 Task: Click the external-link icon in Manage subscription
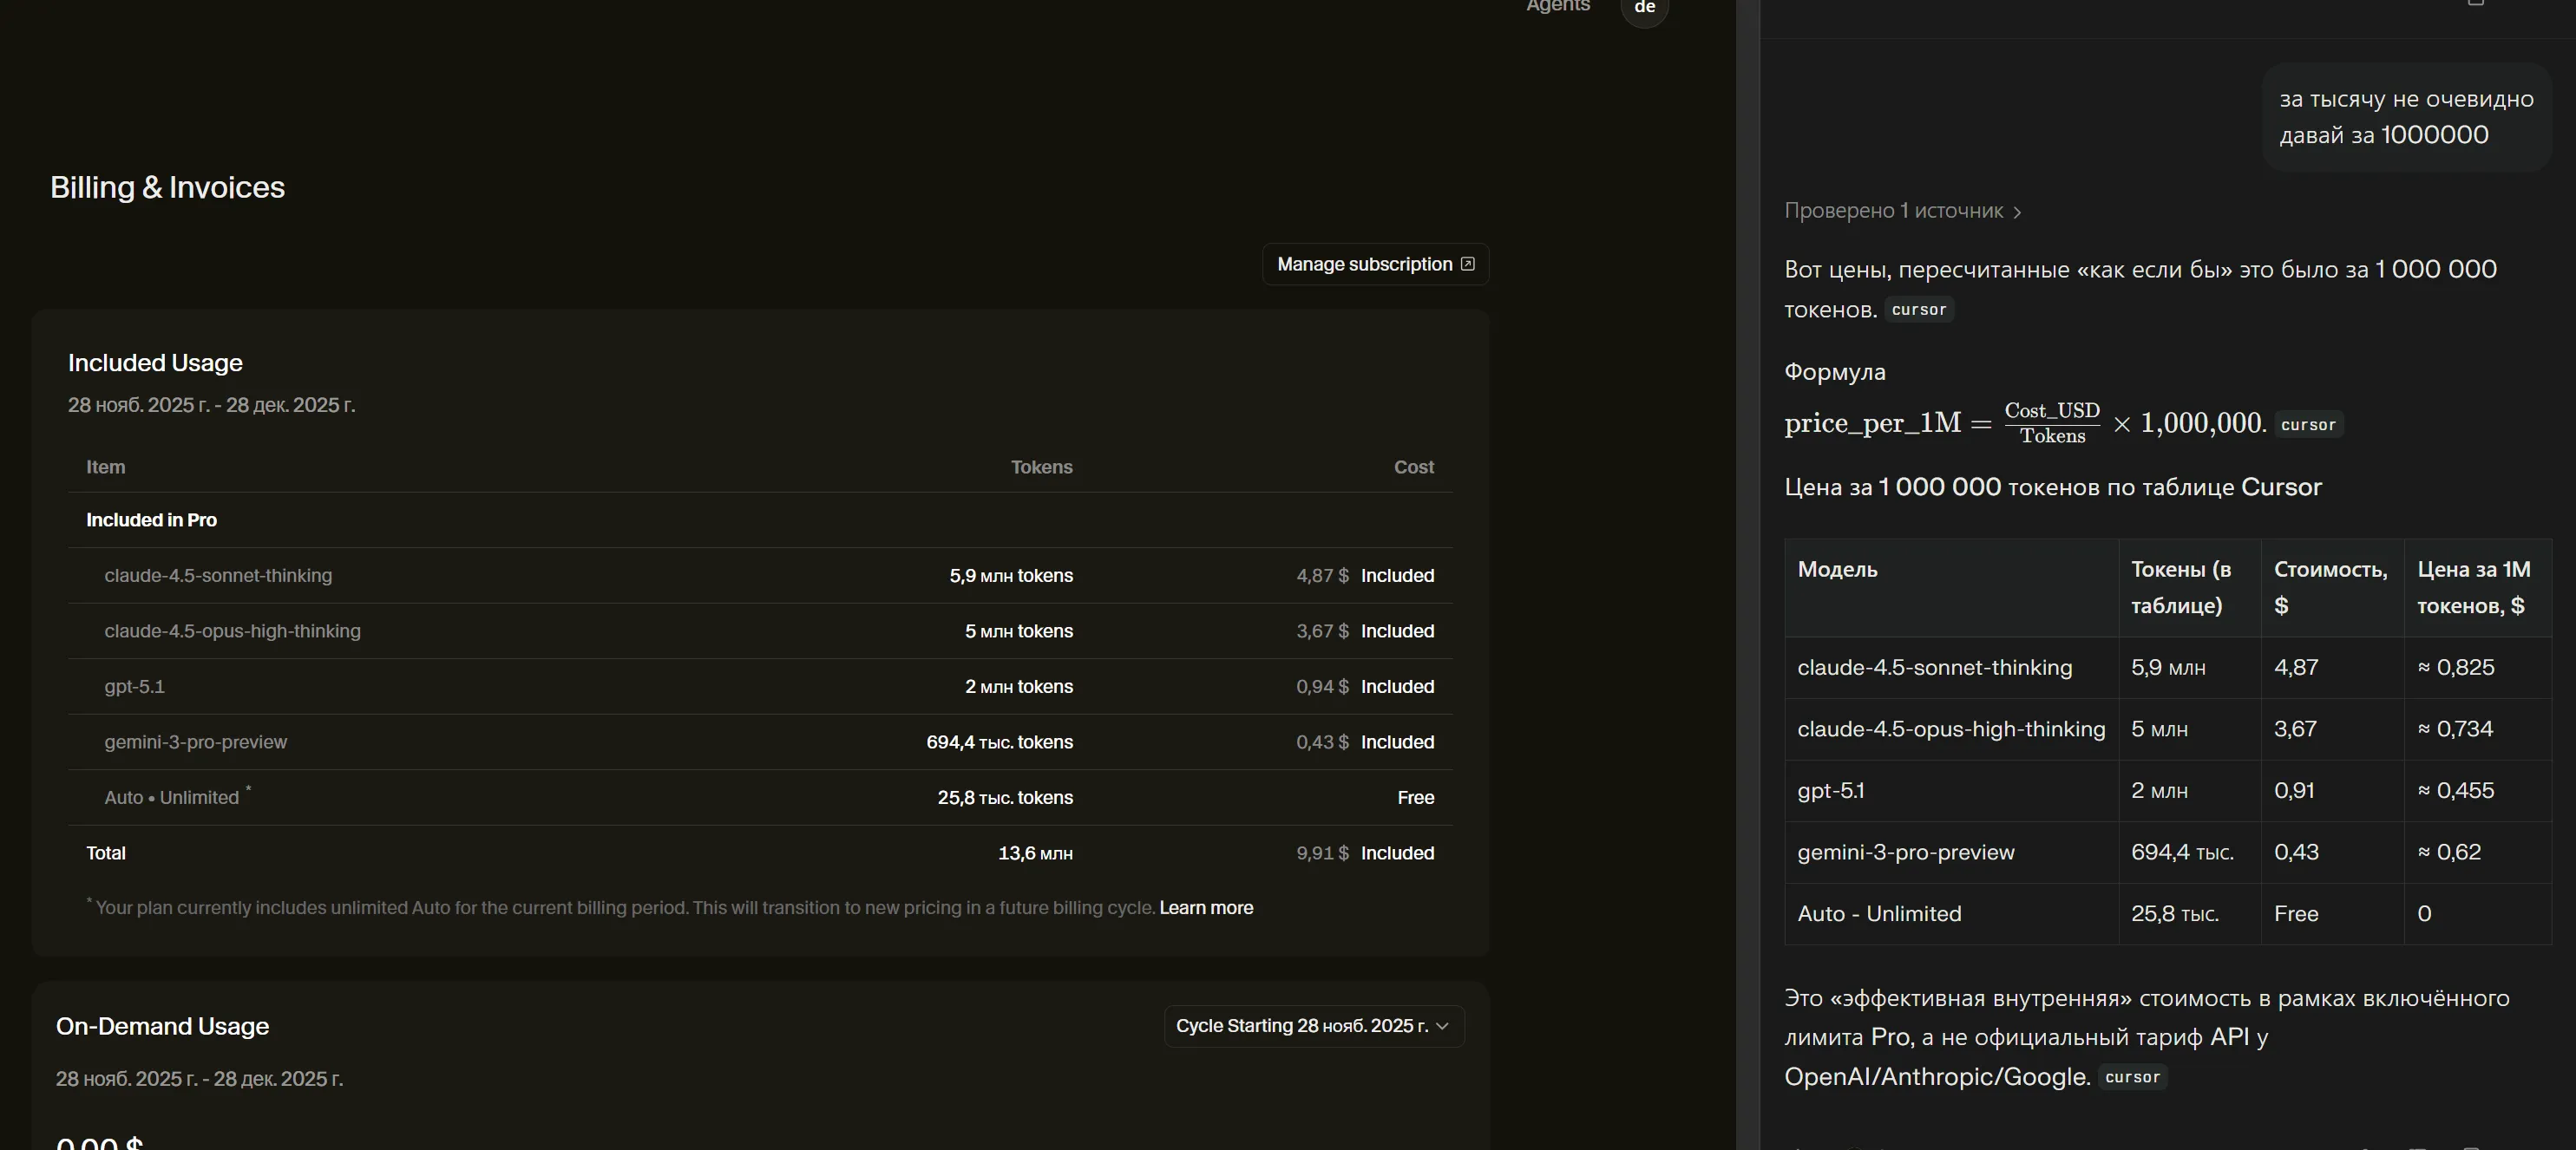click(x=1467, y=264)
